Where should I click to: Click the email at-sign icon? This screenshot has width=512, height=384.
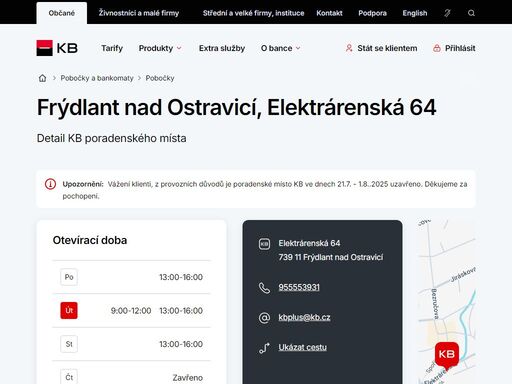coord(264,318)
